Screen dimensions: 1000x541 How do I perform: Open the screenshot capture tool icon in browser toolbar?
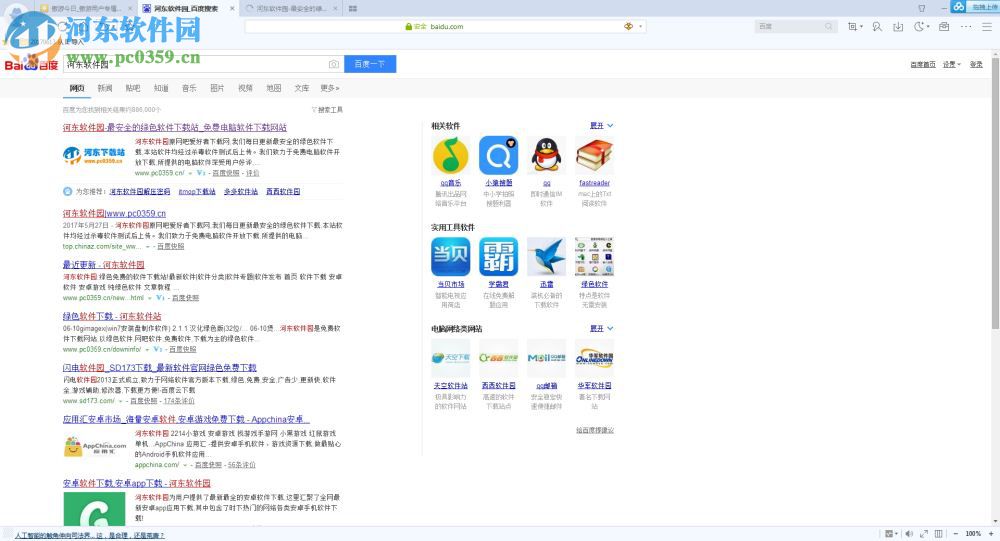pos(852,26)
